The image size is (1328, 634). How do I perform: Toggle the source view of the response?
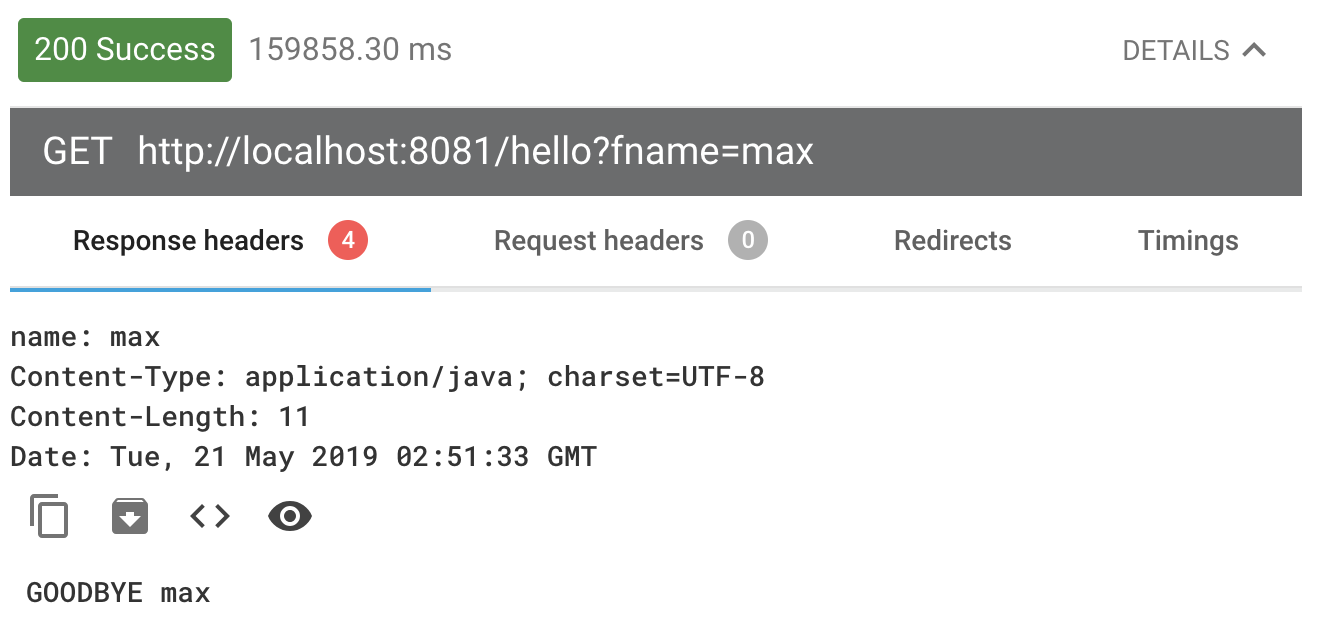coord(210,517)
